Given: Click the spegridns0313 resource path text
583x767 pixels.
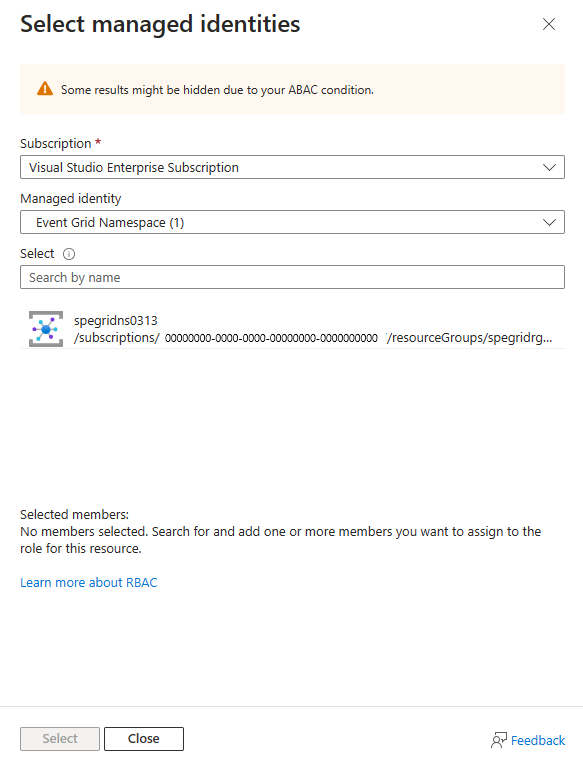Looking at the screenshot, I should point(313,338).
